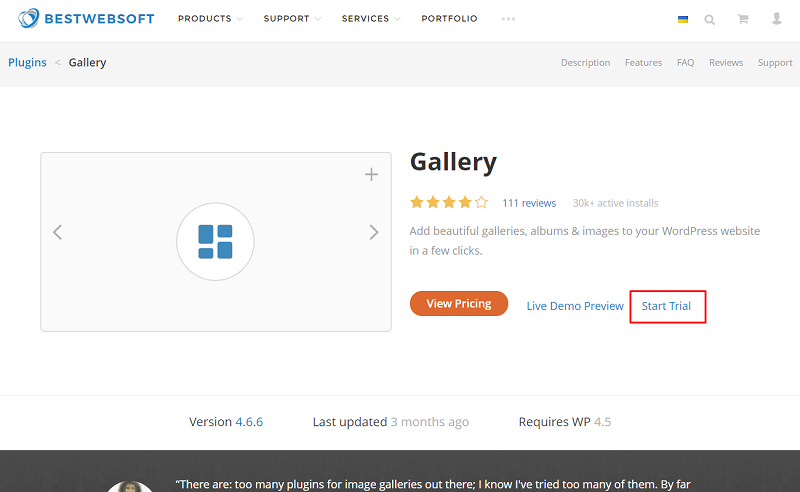Expand the gallery image with plus icon
The height and width of the screenshot is (492, 800).
(x=371, y=175)
